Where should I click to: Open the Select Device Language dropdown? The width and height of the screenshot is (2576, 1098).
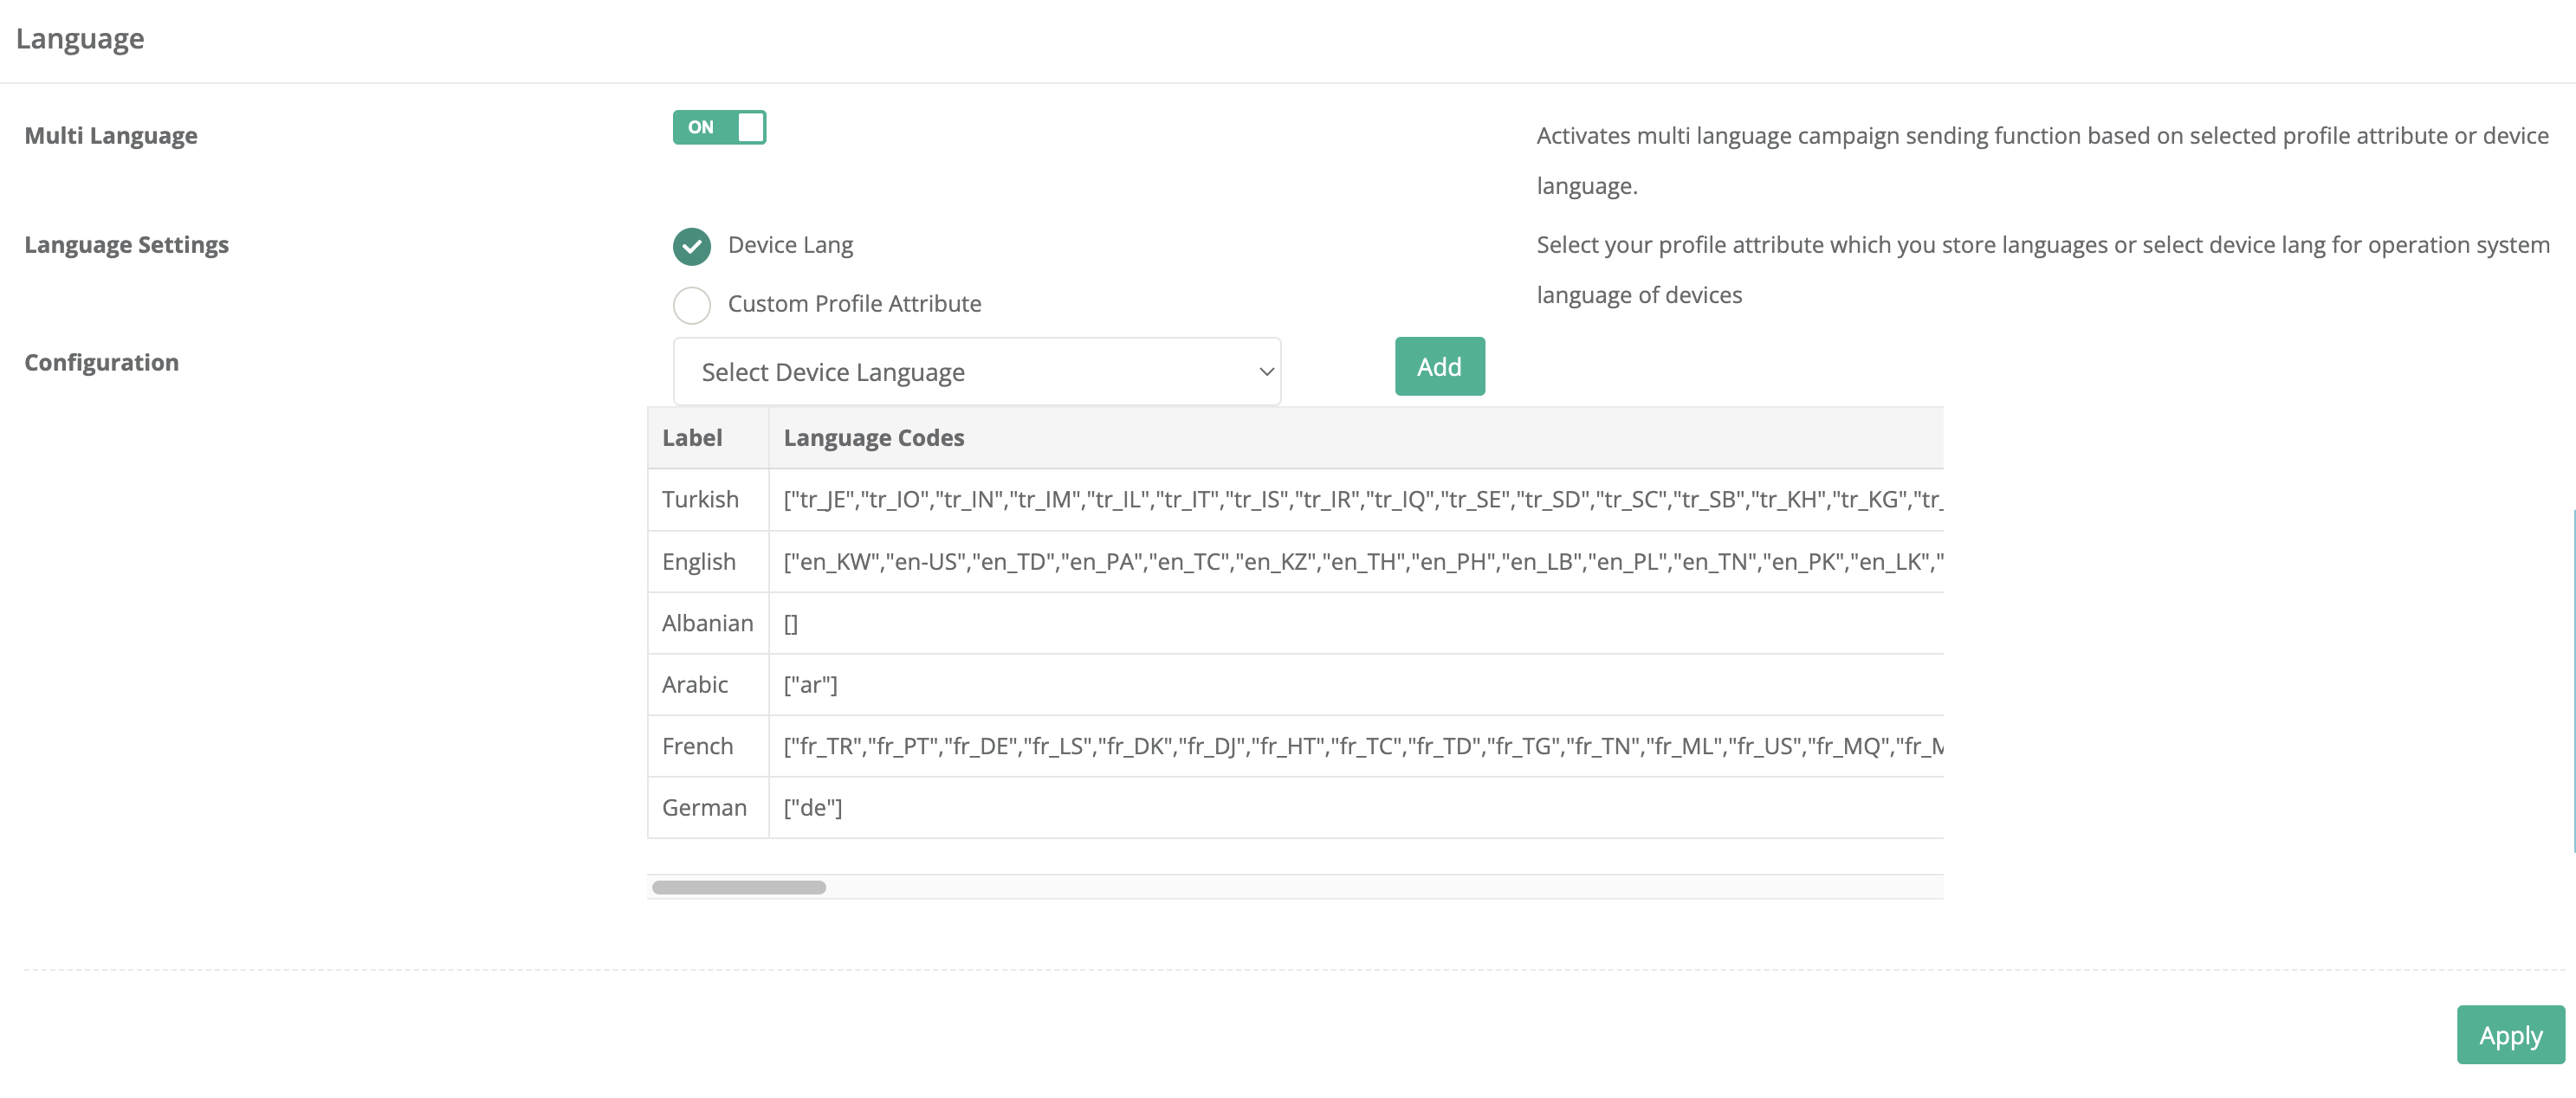click(975, 372)
